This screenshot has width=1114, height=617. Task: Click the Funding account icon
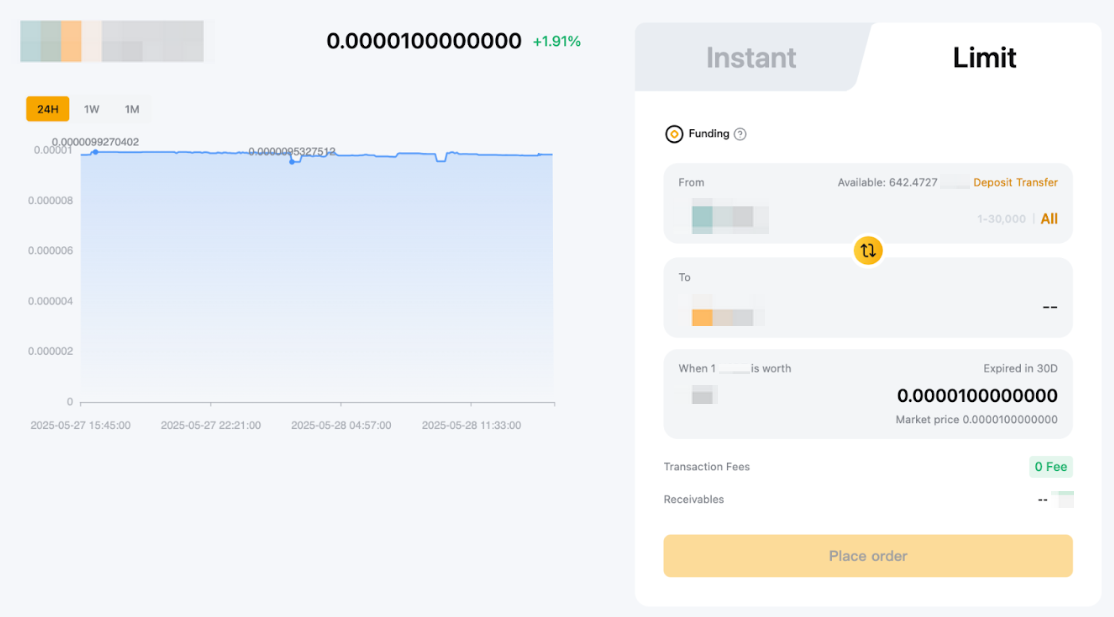point(674,134)
